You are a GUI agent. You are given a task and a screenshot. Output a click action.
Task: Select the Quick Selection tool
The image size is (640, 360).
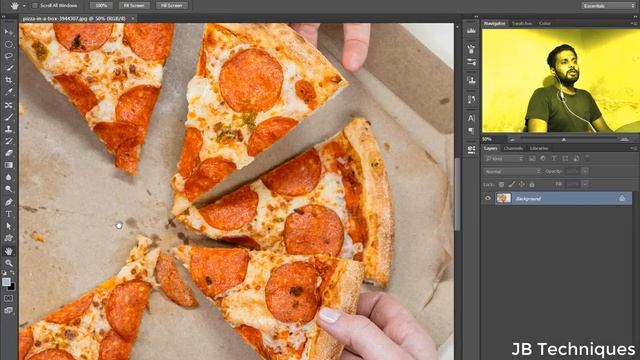(9, 68)
